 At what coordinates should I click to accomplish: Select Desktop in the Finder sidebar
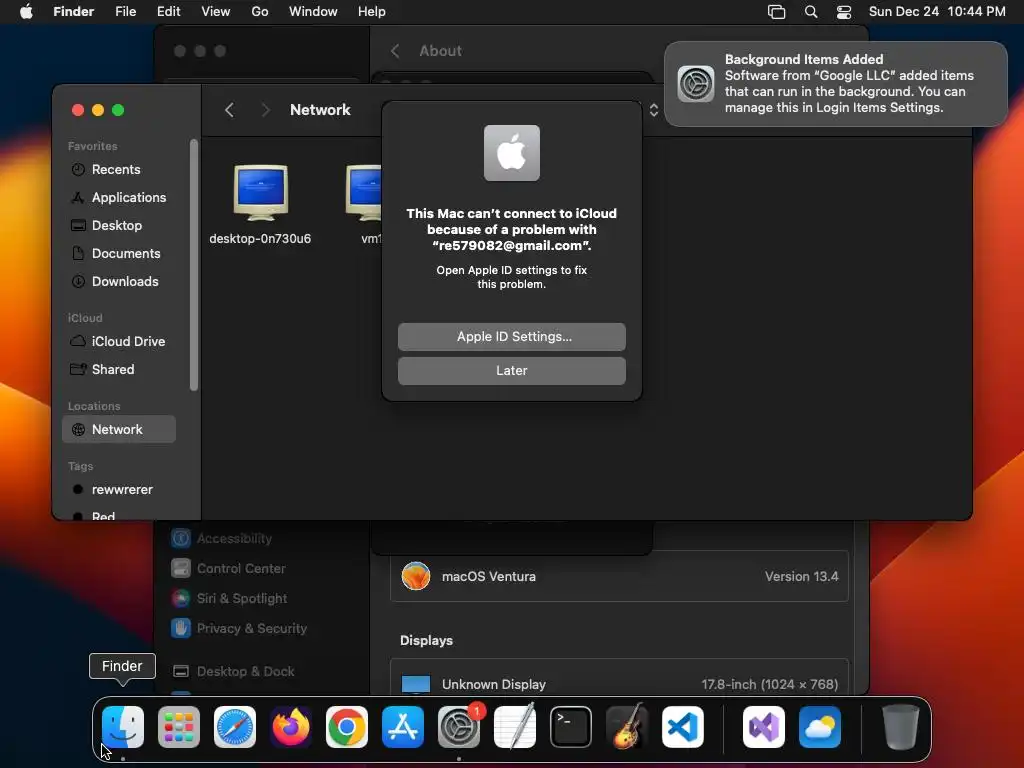click(119, 226)
